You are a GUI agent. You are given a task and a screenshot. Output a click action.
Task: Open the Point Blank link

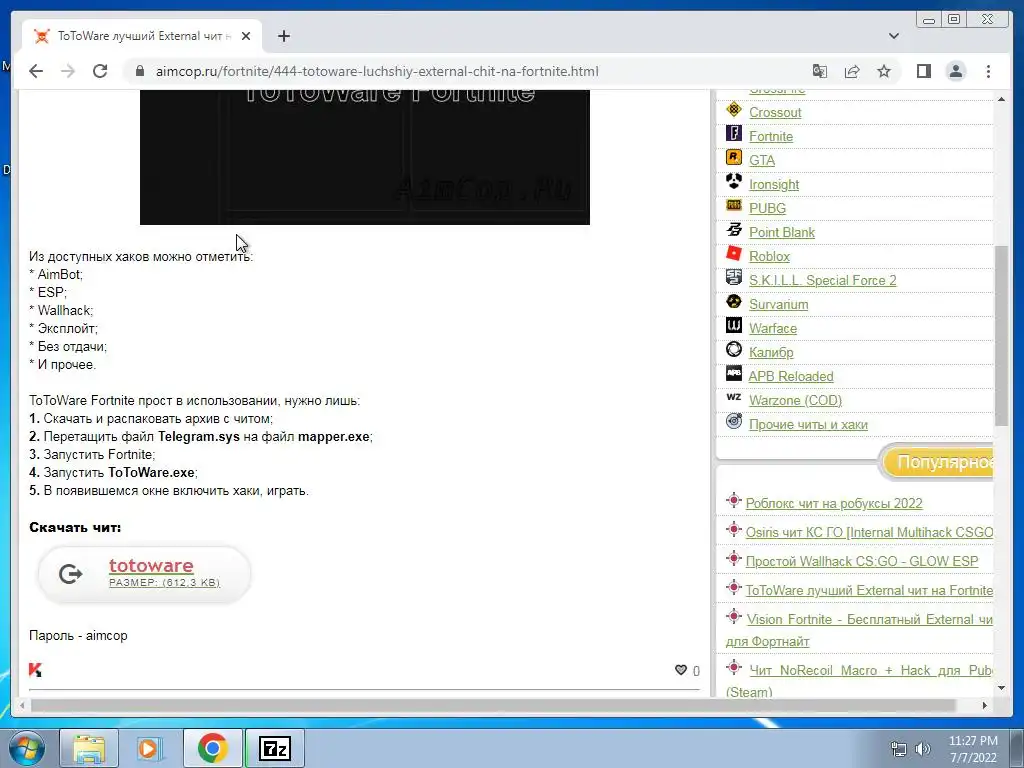point(782,232)
